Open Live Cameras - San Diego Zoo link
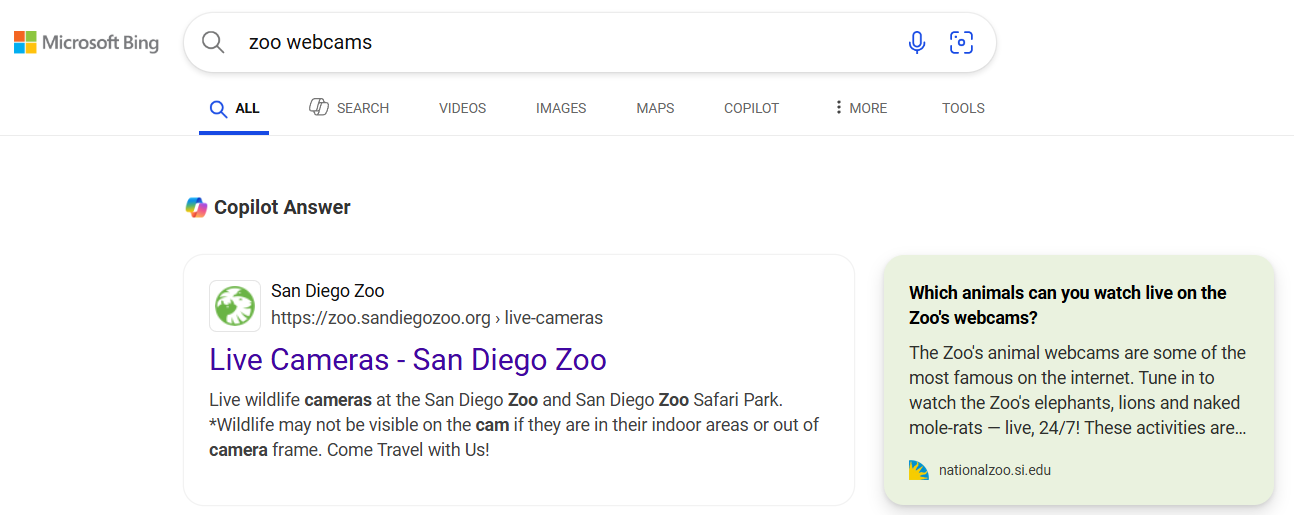The width and height of the screenshot is (1294, 515). 408,359
